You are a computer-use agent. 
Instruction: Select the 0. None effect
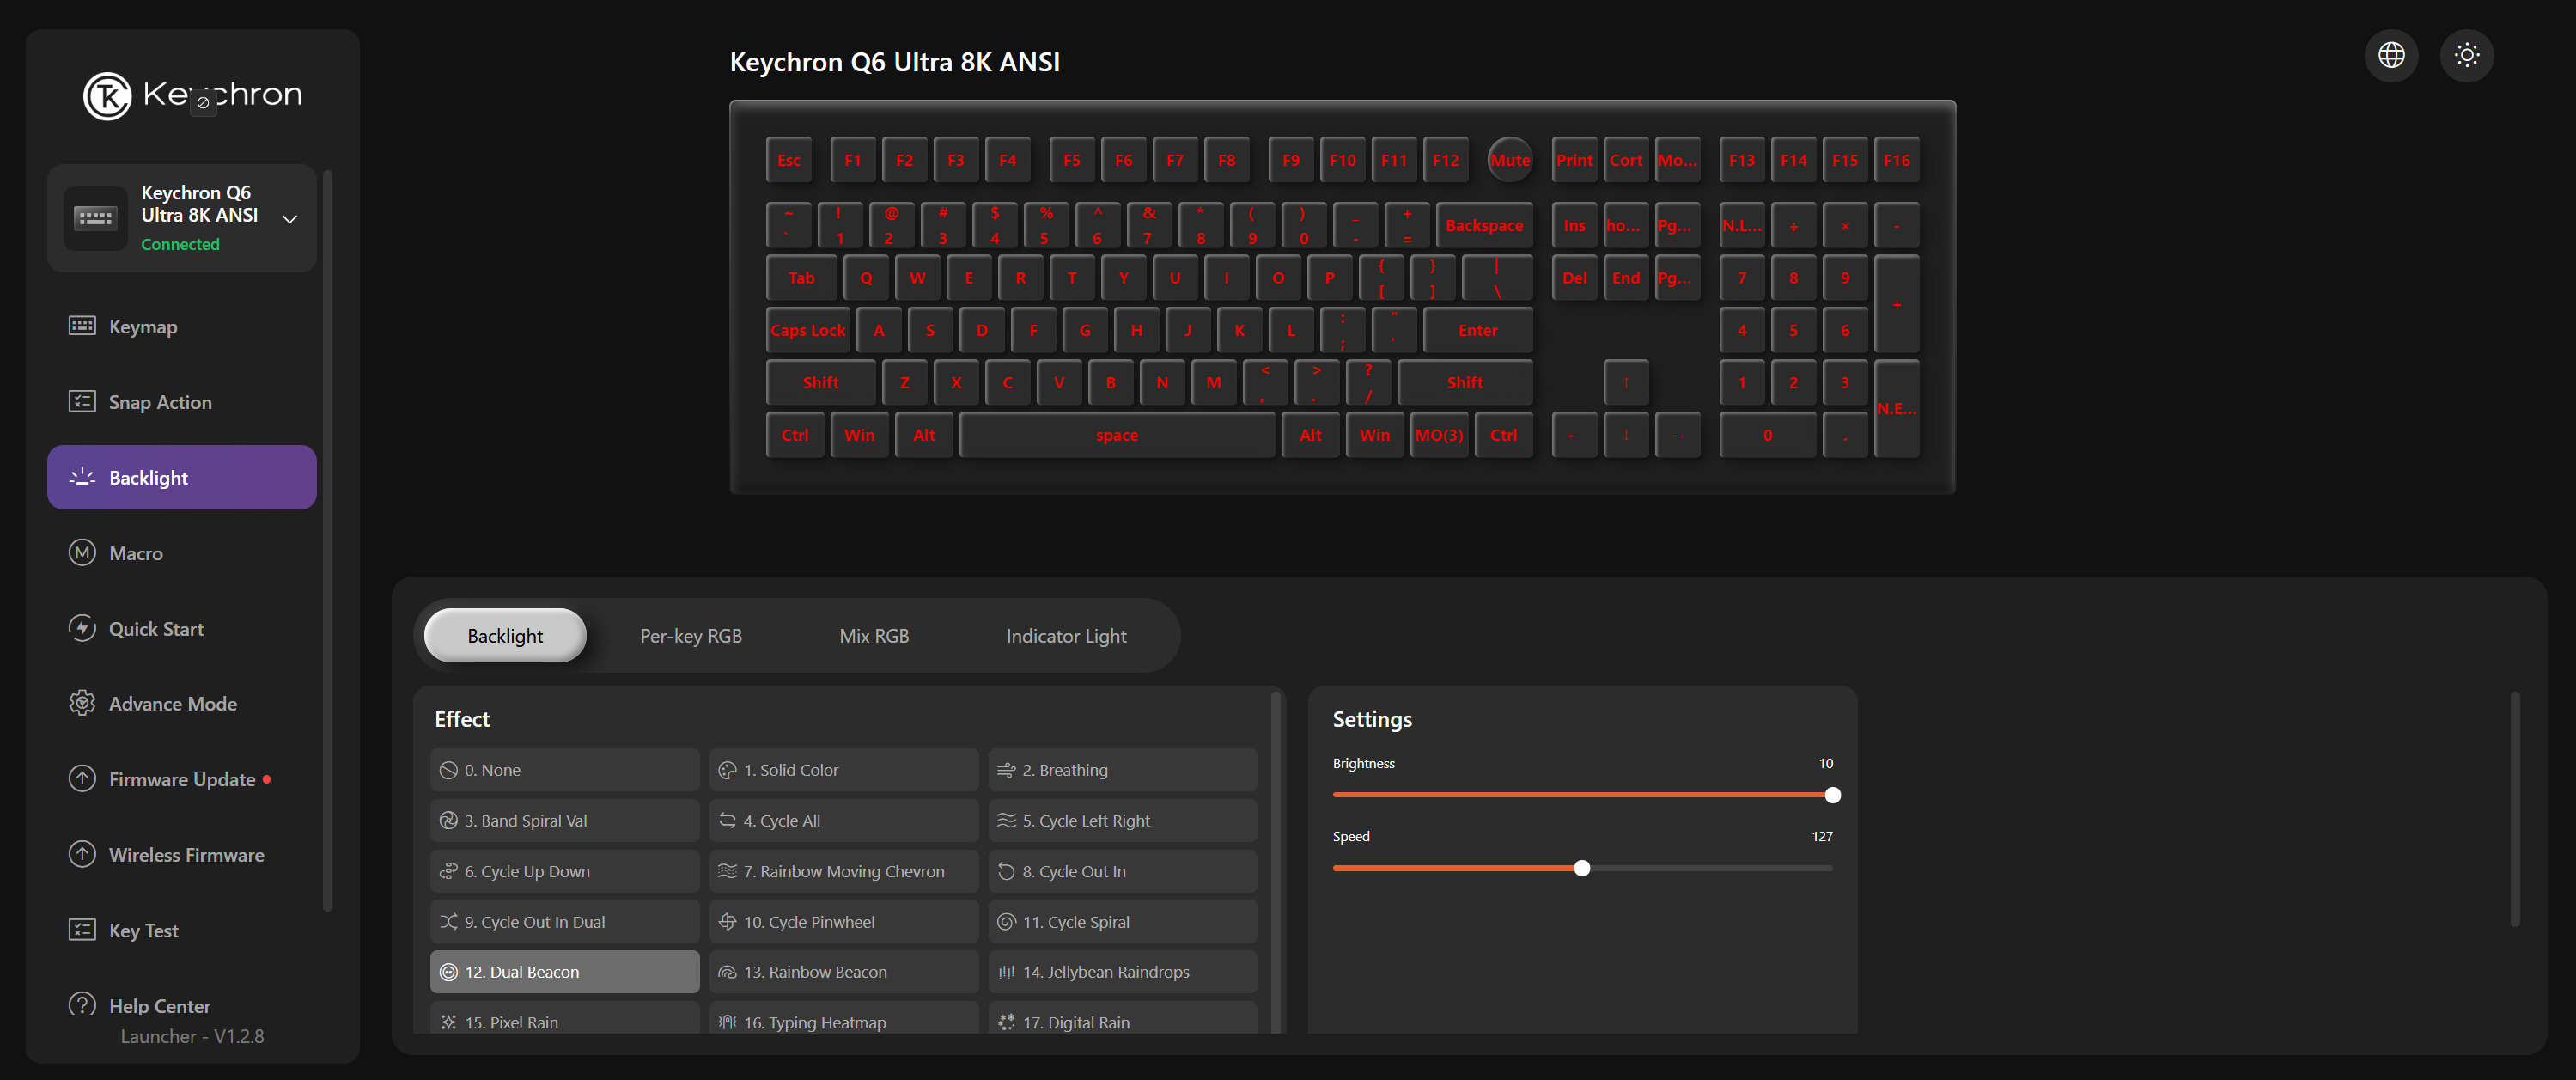tap(564, 770)
